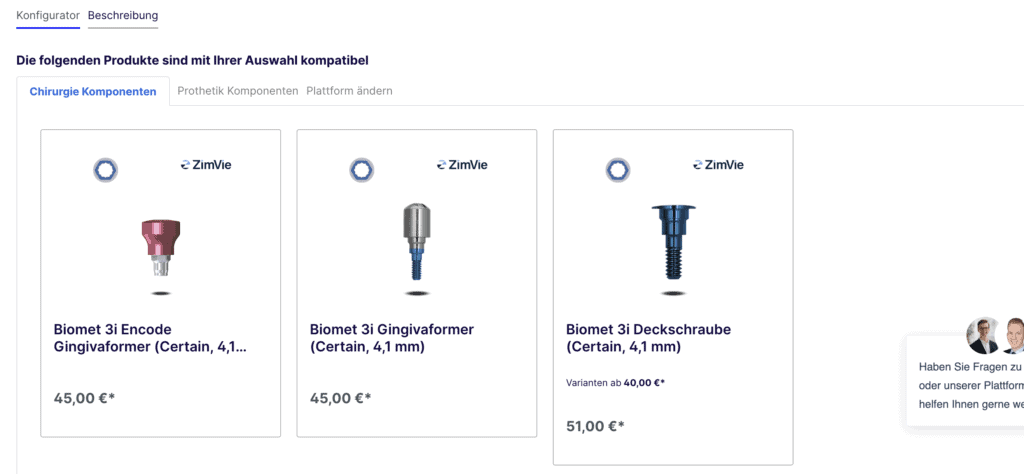Open the Haben Sie Fragen chat popup
The width and height of the screenshot is (1024, 474).
965,385
